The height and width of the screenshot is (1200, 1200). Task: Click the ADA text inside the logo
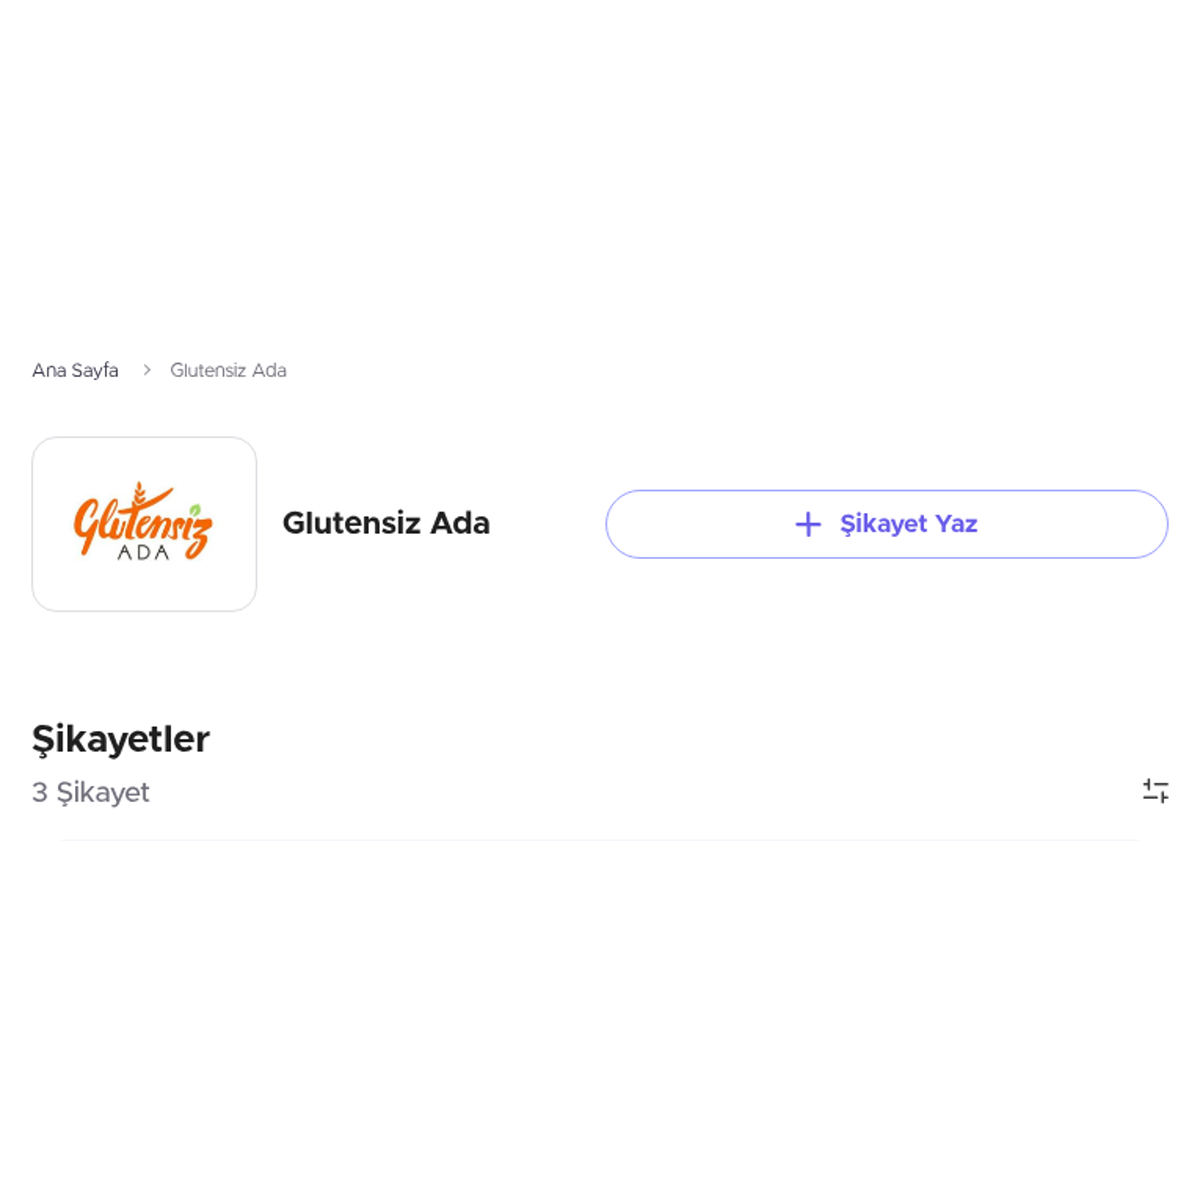point(144,552)
